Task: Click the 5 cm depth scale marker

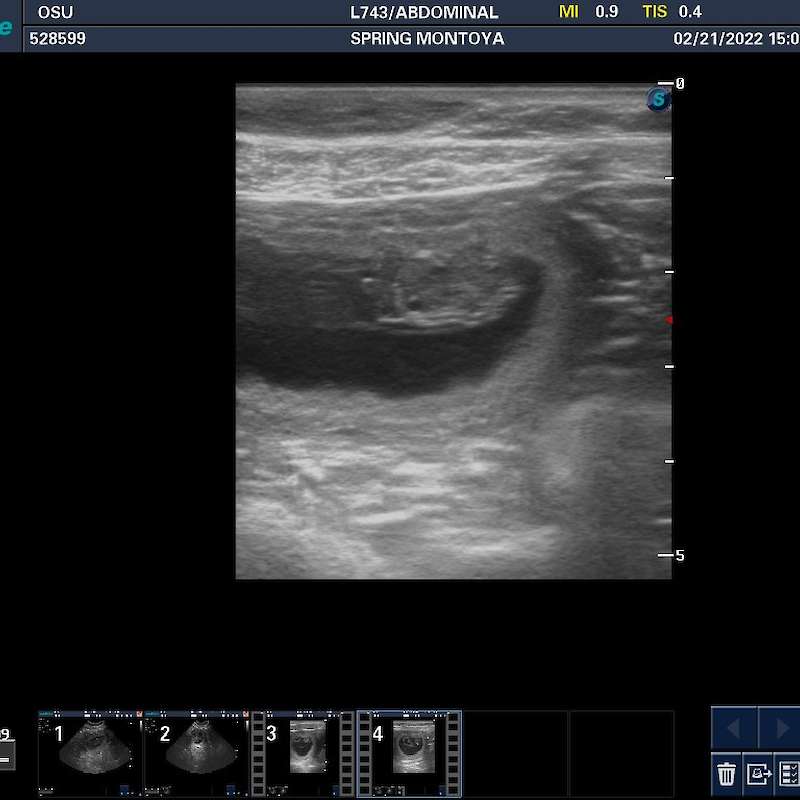Action: tap(679, 555)
